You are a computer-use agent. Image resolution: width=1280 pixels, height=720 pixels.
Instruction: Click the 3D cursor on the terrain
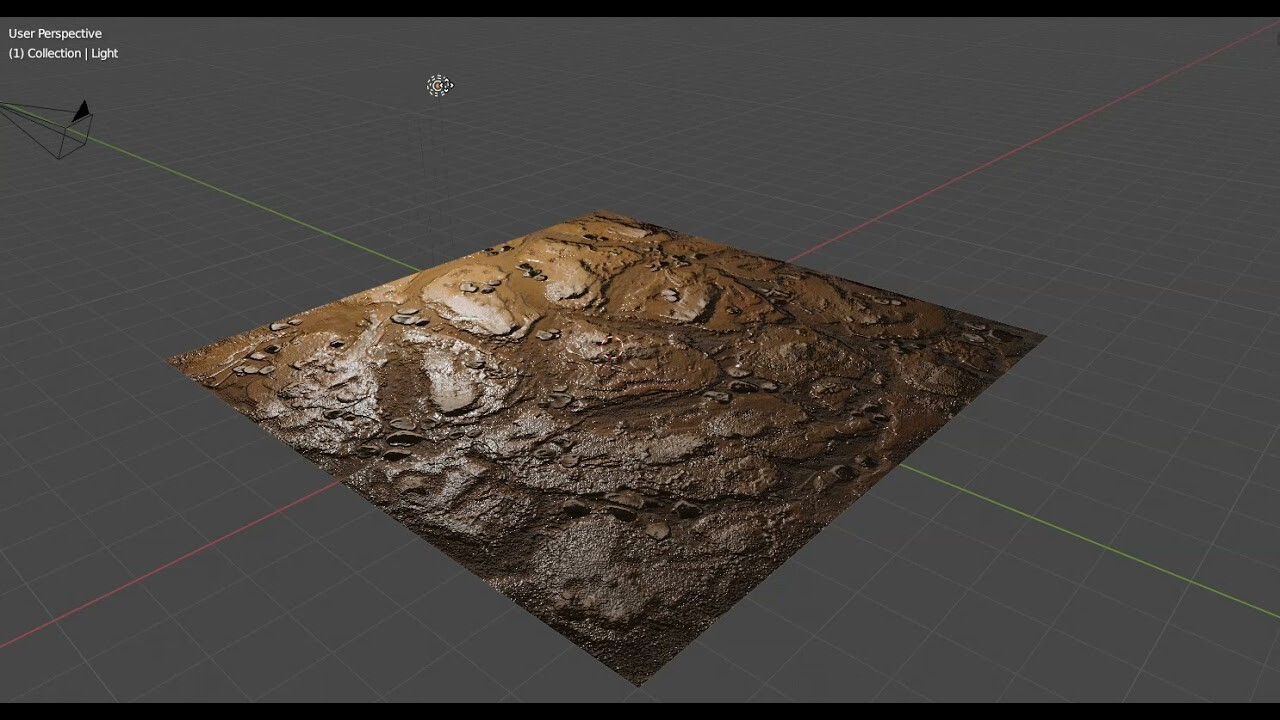pos(612,348)
